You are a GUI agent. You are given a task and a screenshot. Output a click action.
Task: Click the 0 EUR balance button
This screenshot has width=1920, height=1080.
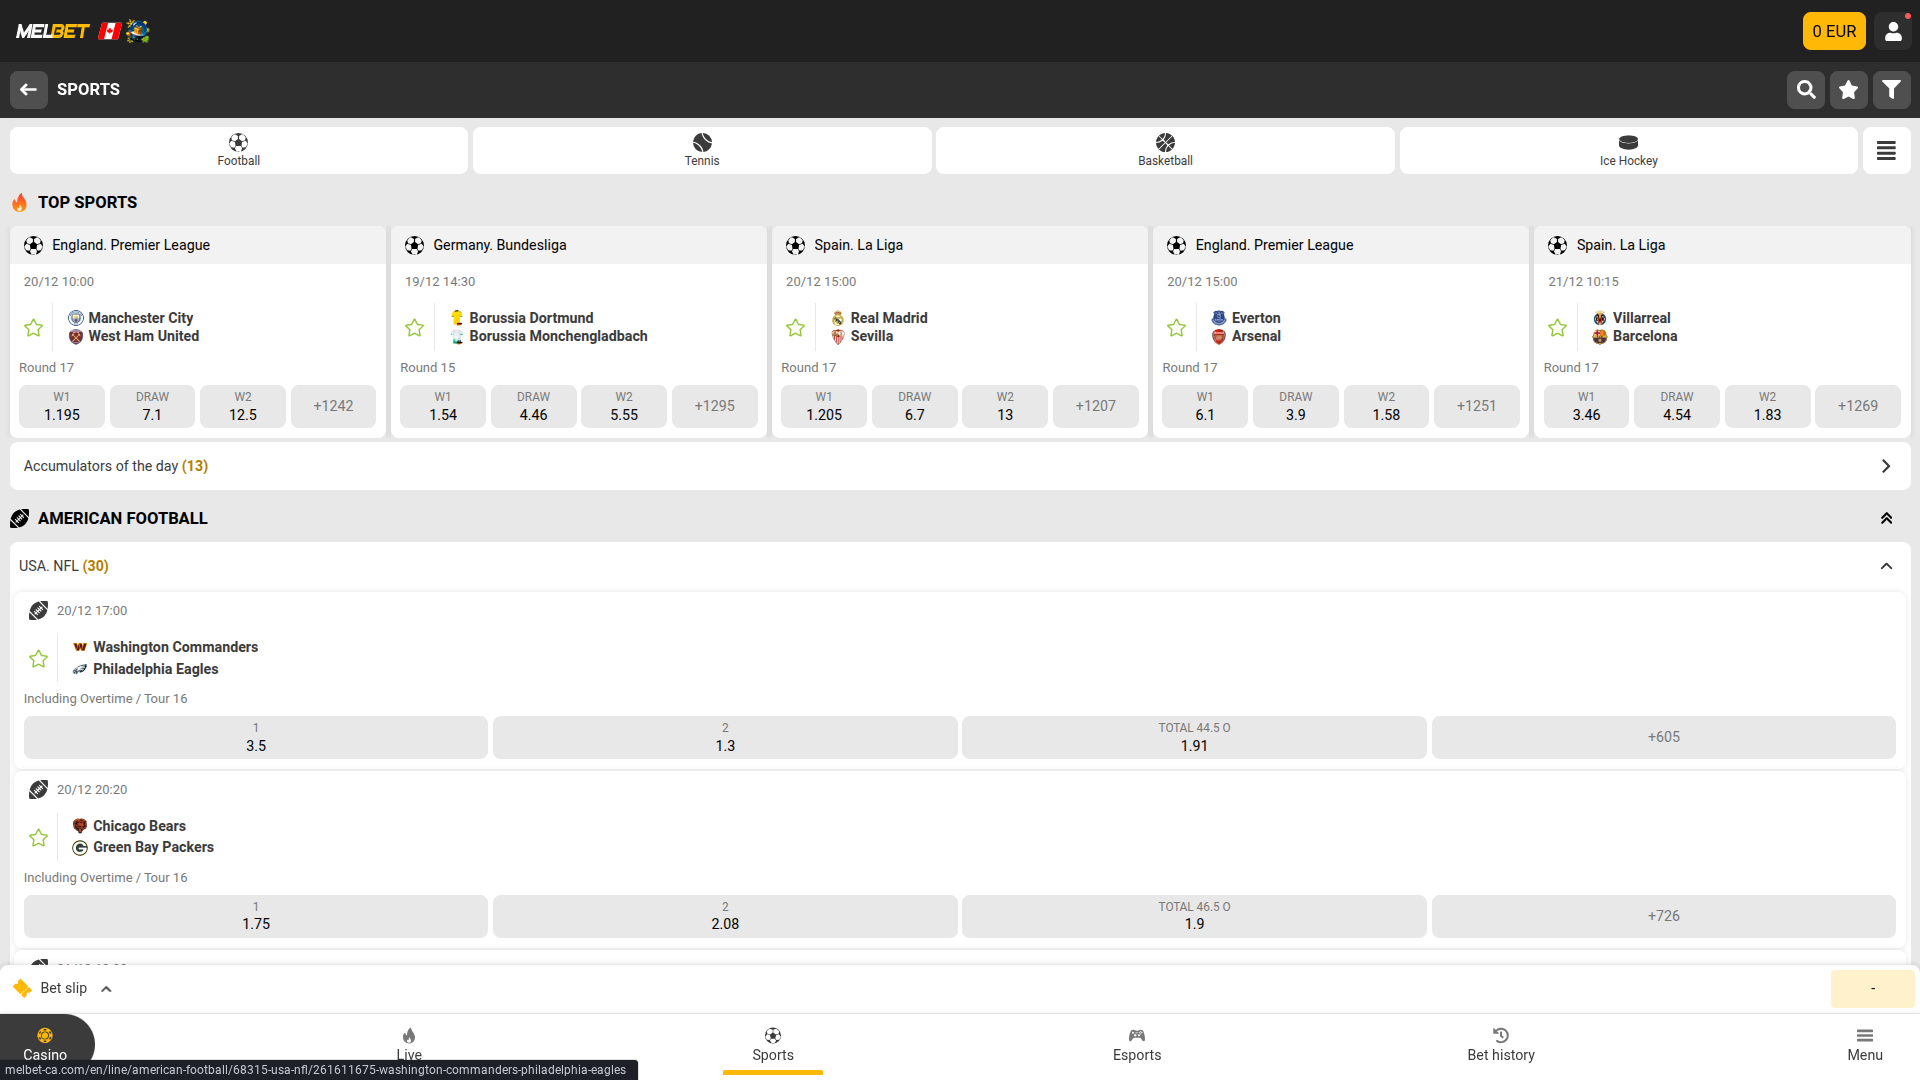(x=1834, y=31)
